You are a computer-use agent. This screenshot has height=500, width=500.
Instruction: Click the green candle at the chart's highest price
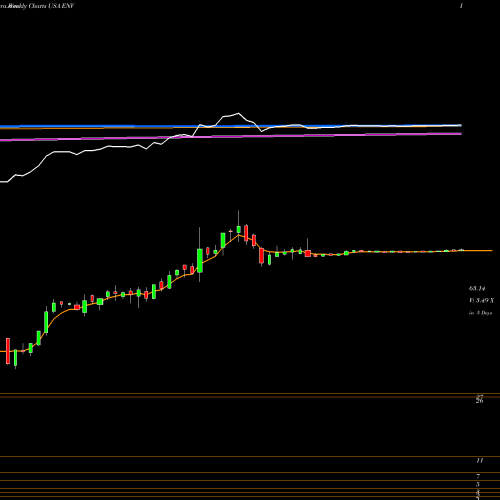[239, 229]
